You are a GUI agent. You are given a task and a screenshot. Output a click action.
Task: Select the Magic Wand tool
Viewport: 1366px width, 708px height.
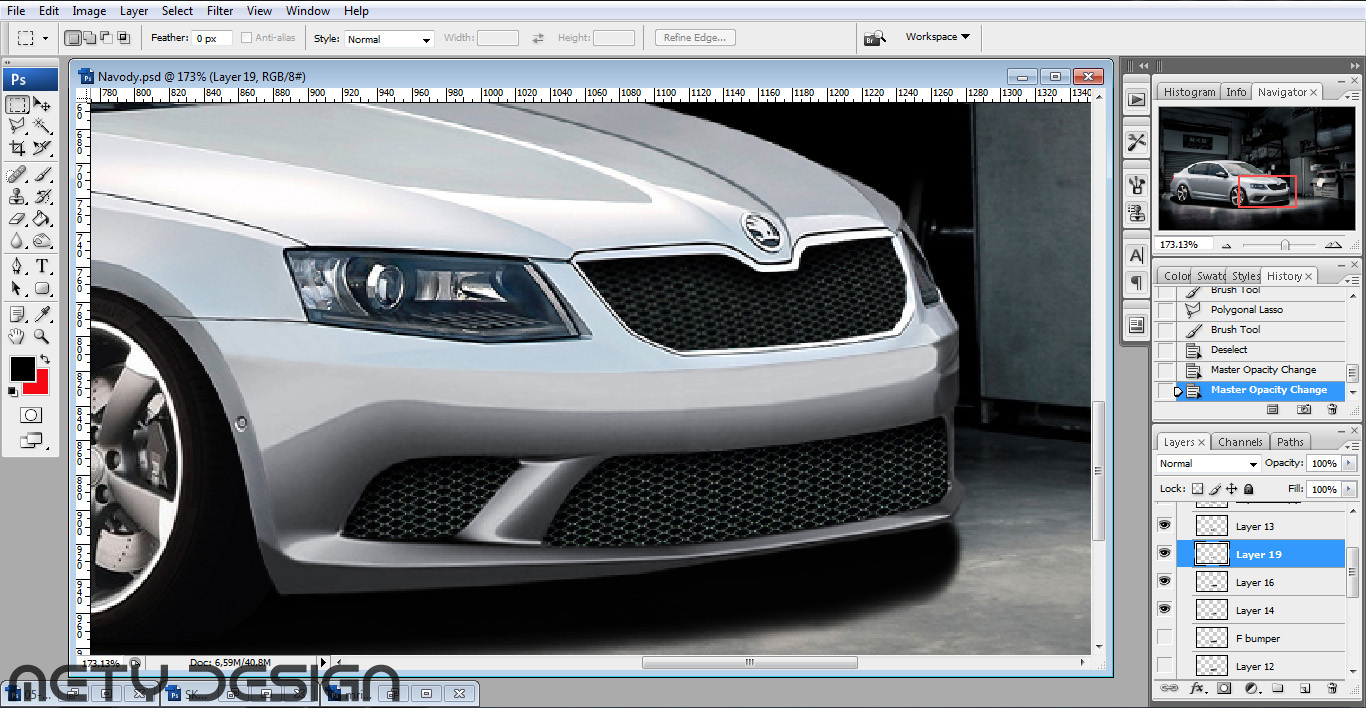42,126
